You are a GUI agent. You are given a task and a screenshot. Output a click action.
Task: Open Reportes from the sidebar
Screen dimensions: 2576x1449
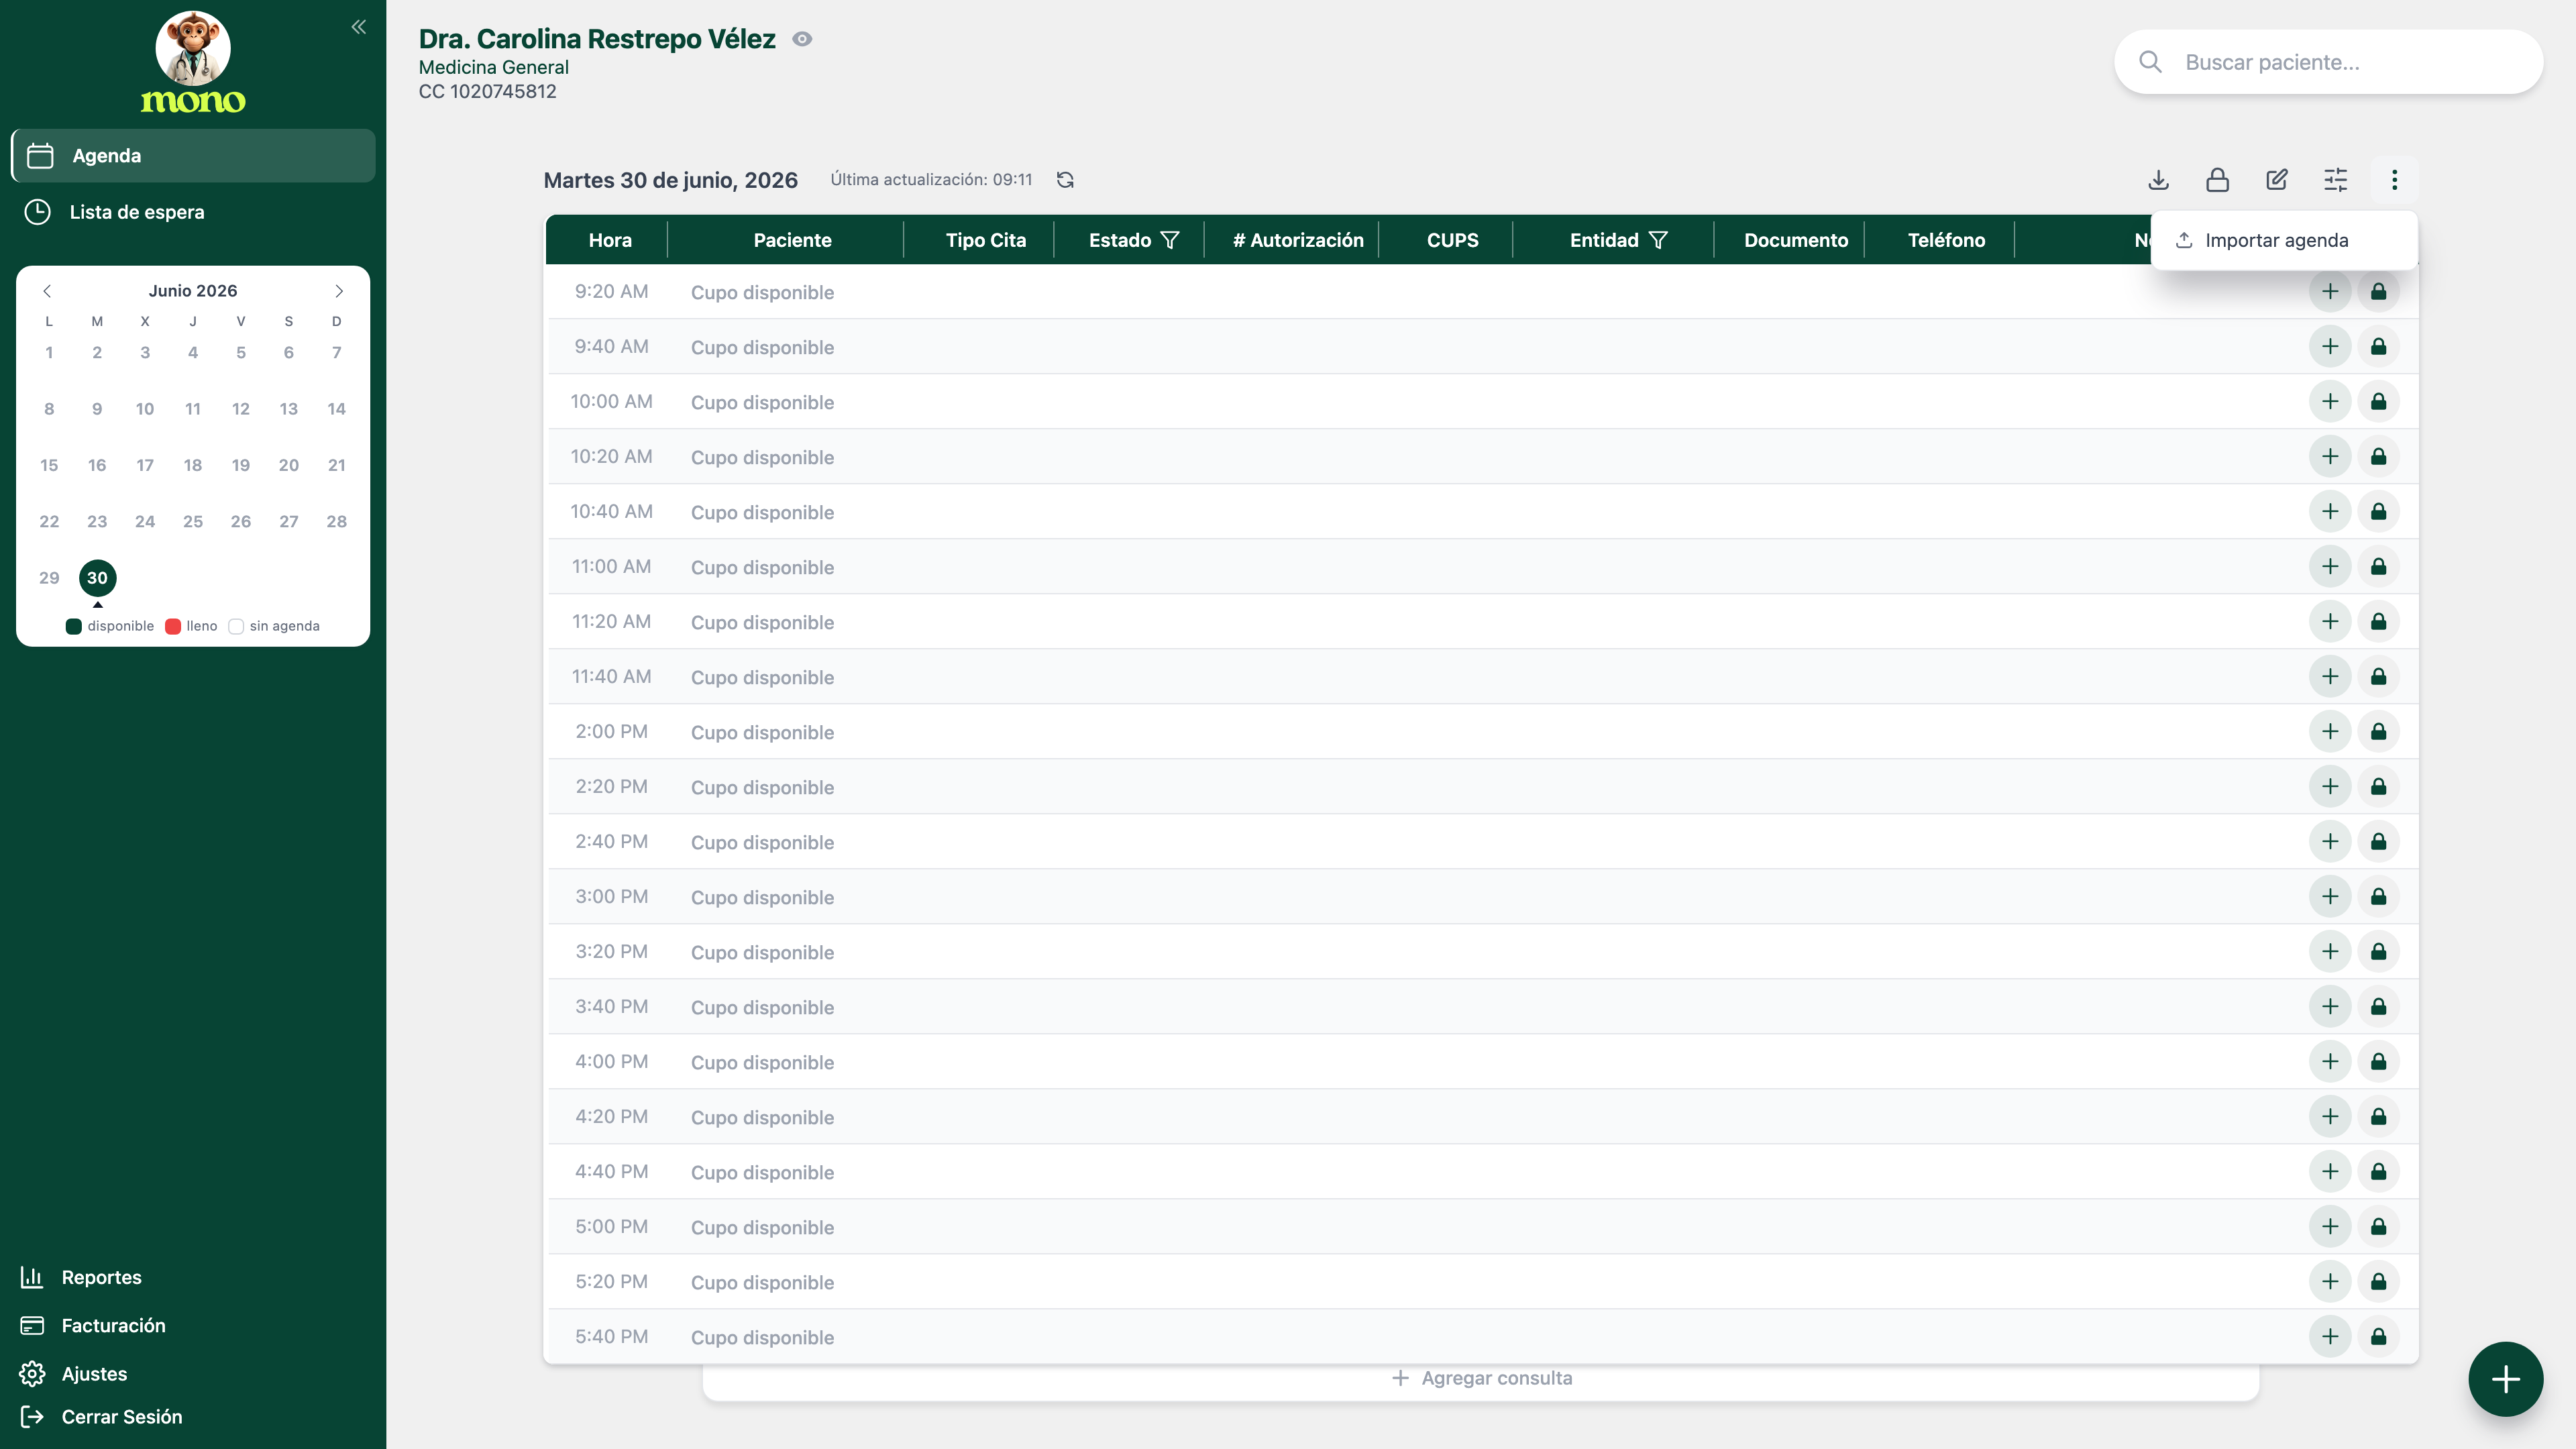[x=81, y=1277]
